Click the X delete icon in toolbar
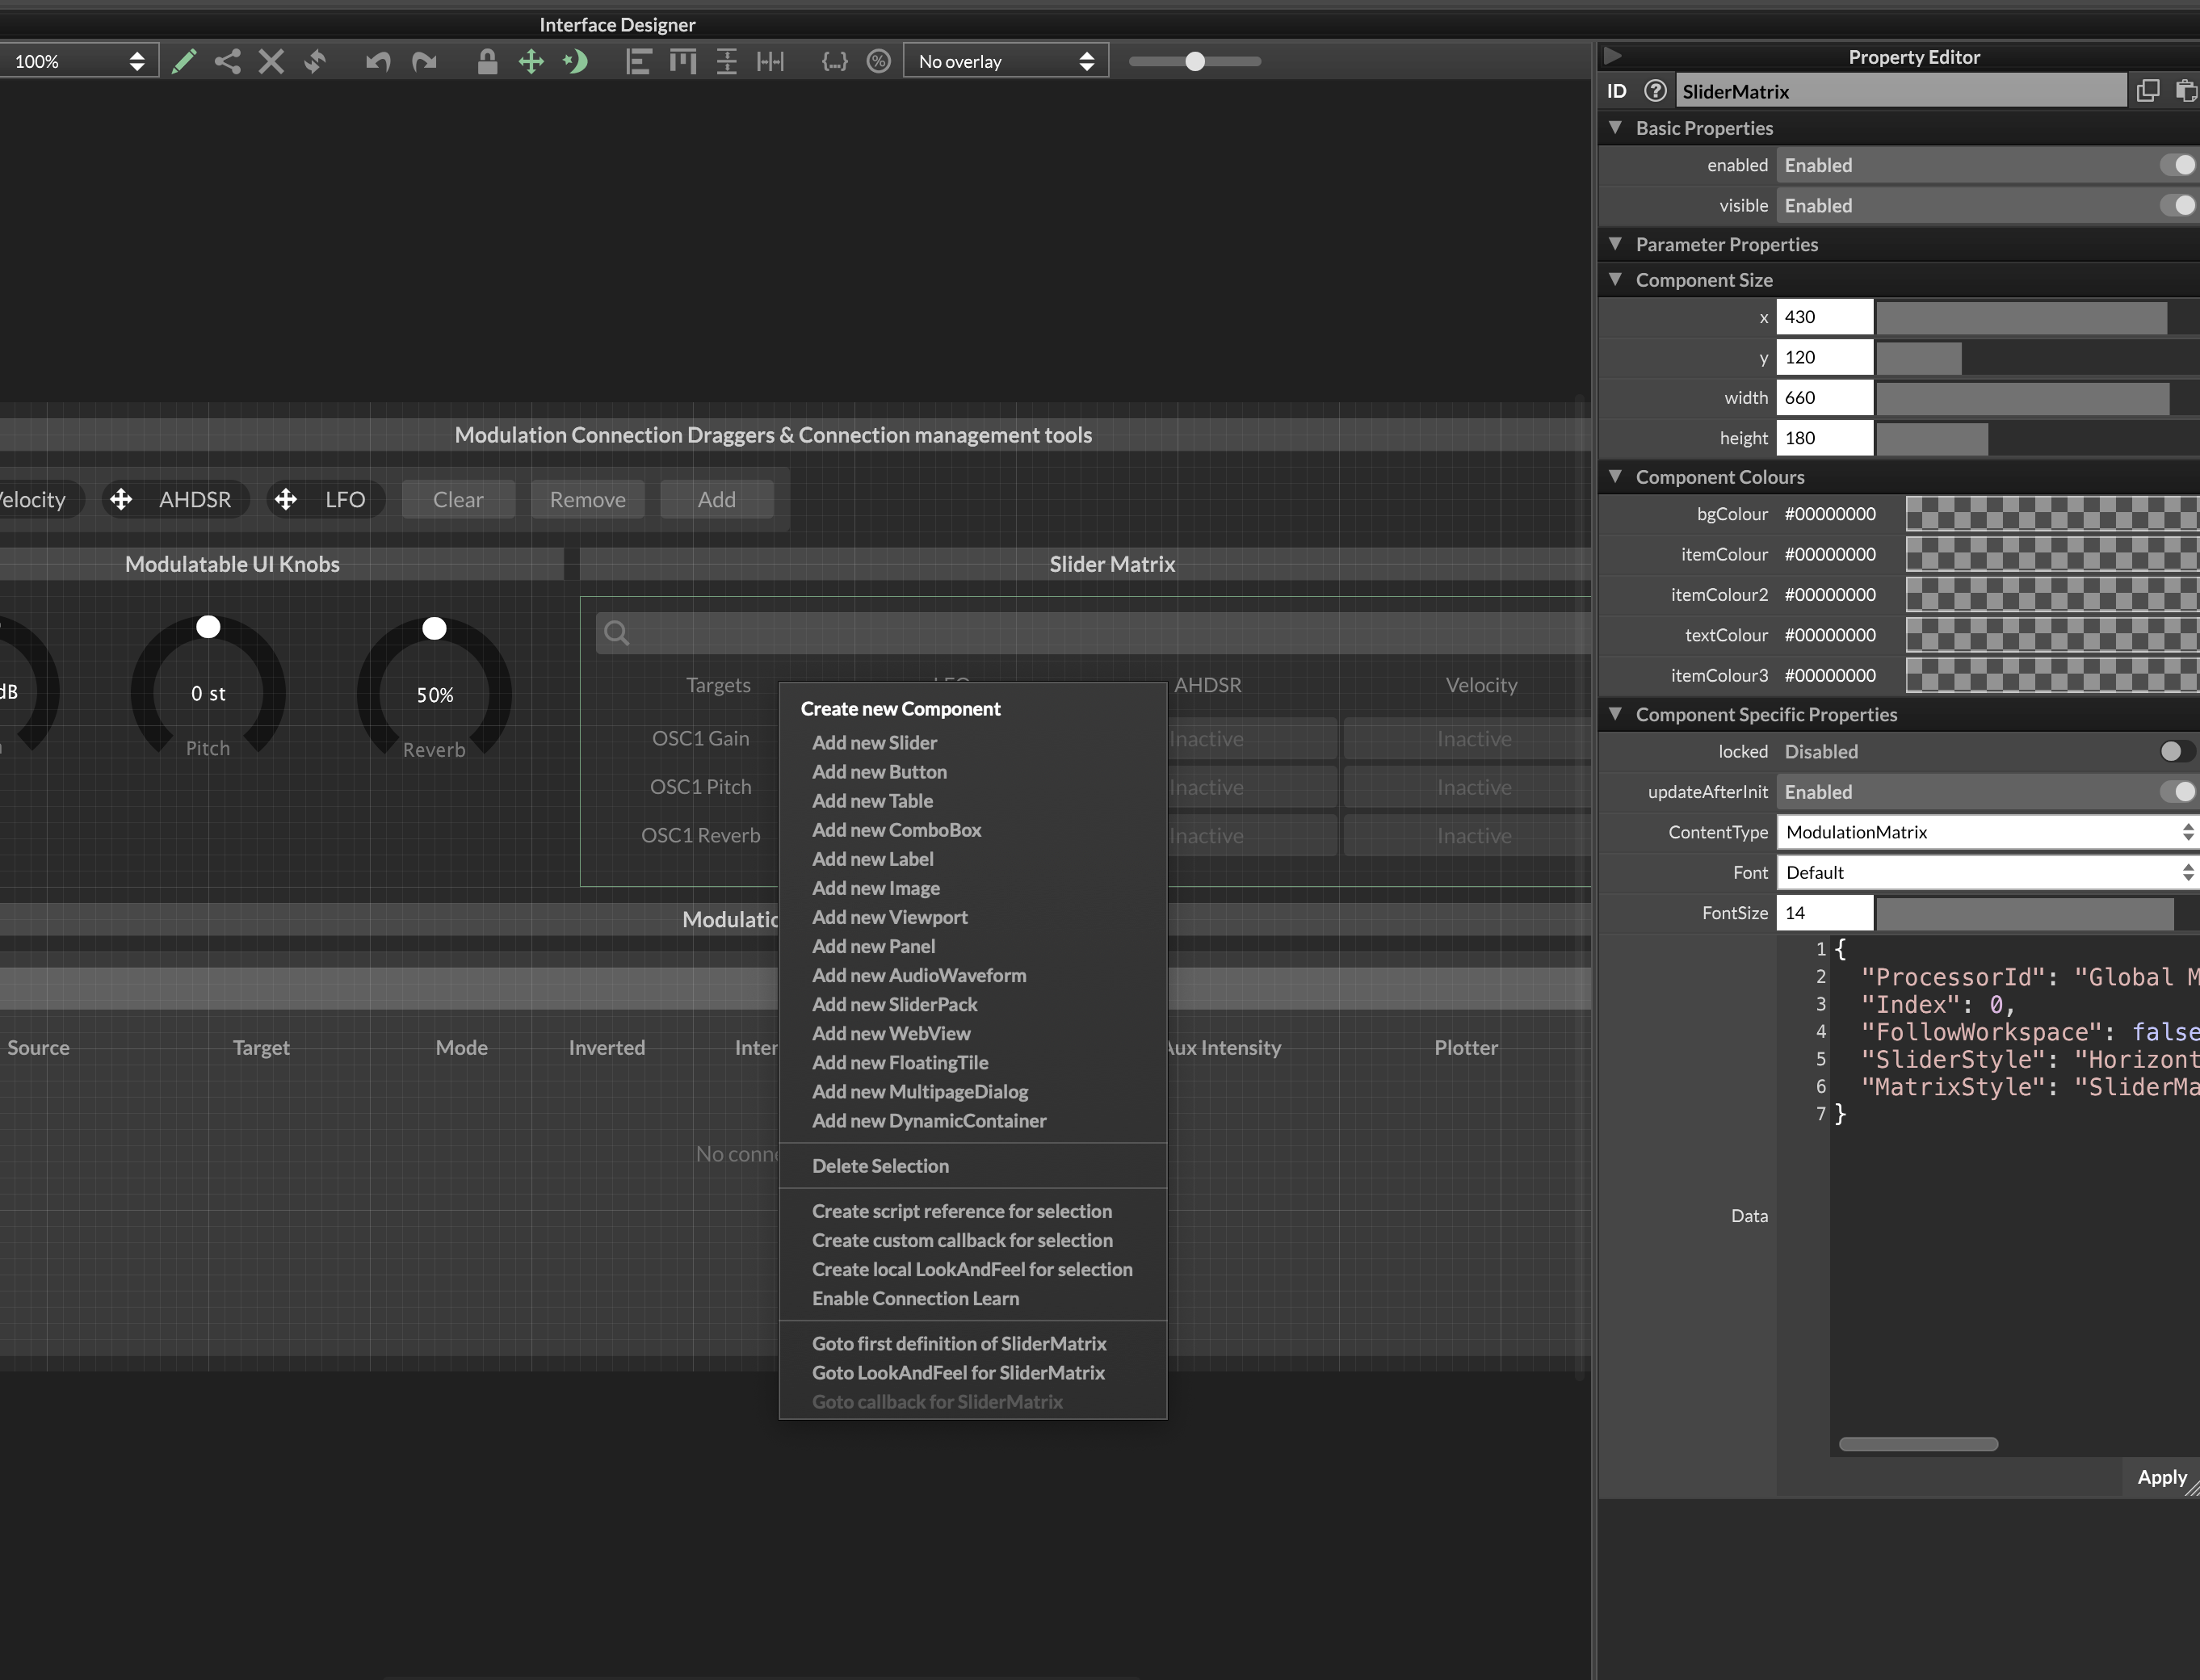 pos(271,61)
